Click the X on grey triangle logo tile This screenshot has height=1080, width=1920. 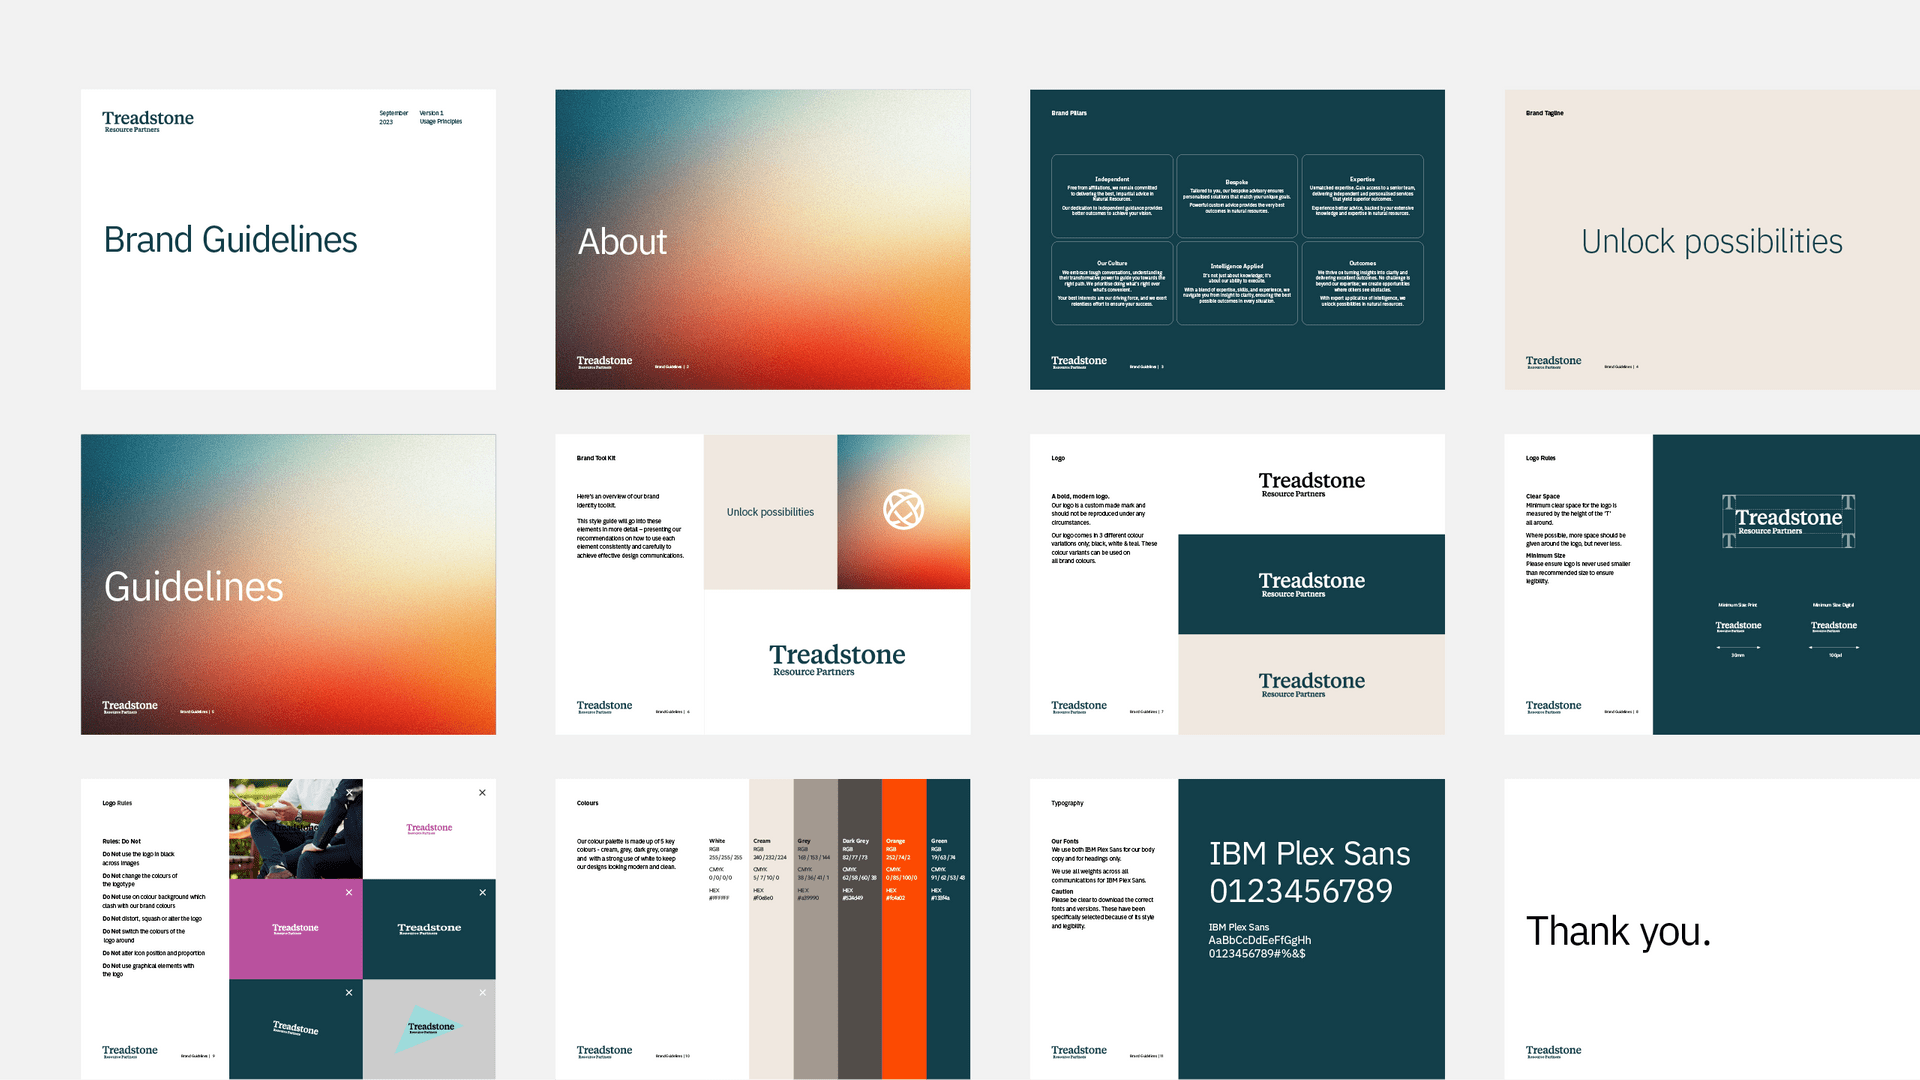[482, 992]
